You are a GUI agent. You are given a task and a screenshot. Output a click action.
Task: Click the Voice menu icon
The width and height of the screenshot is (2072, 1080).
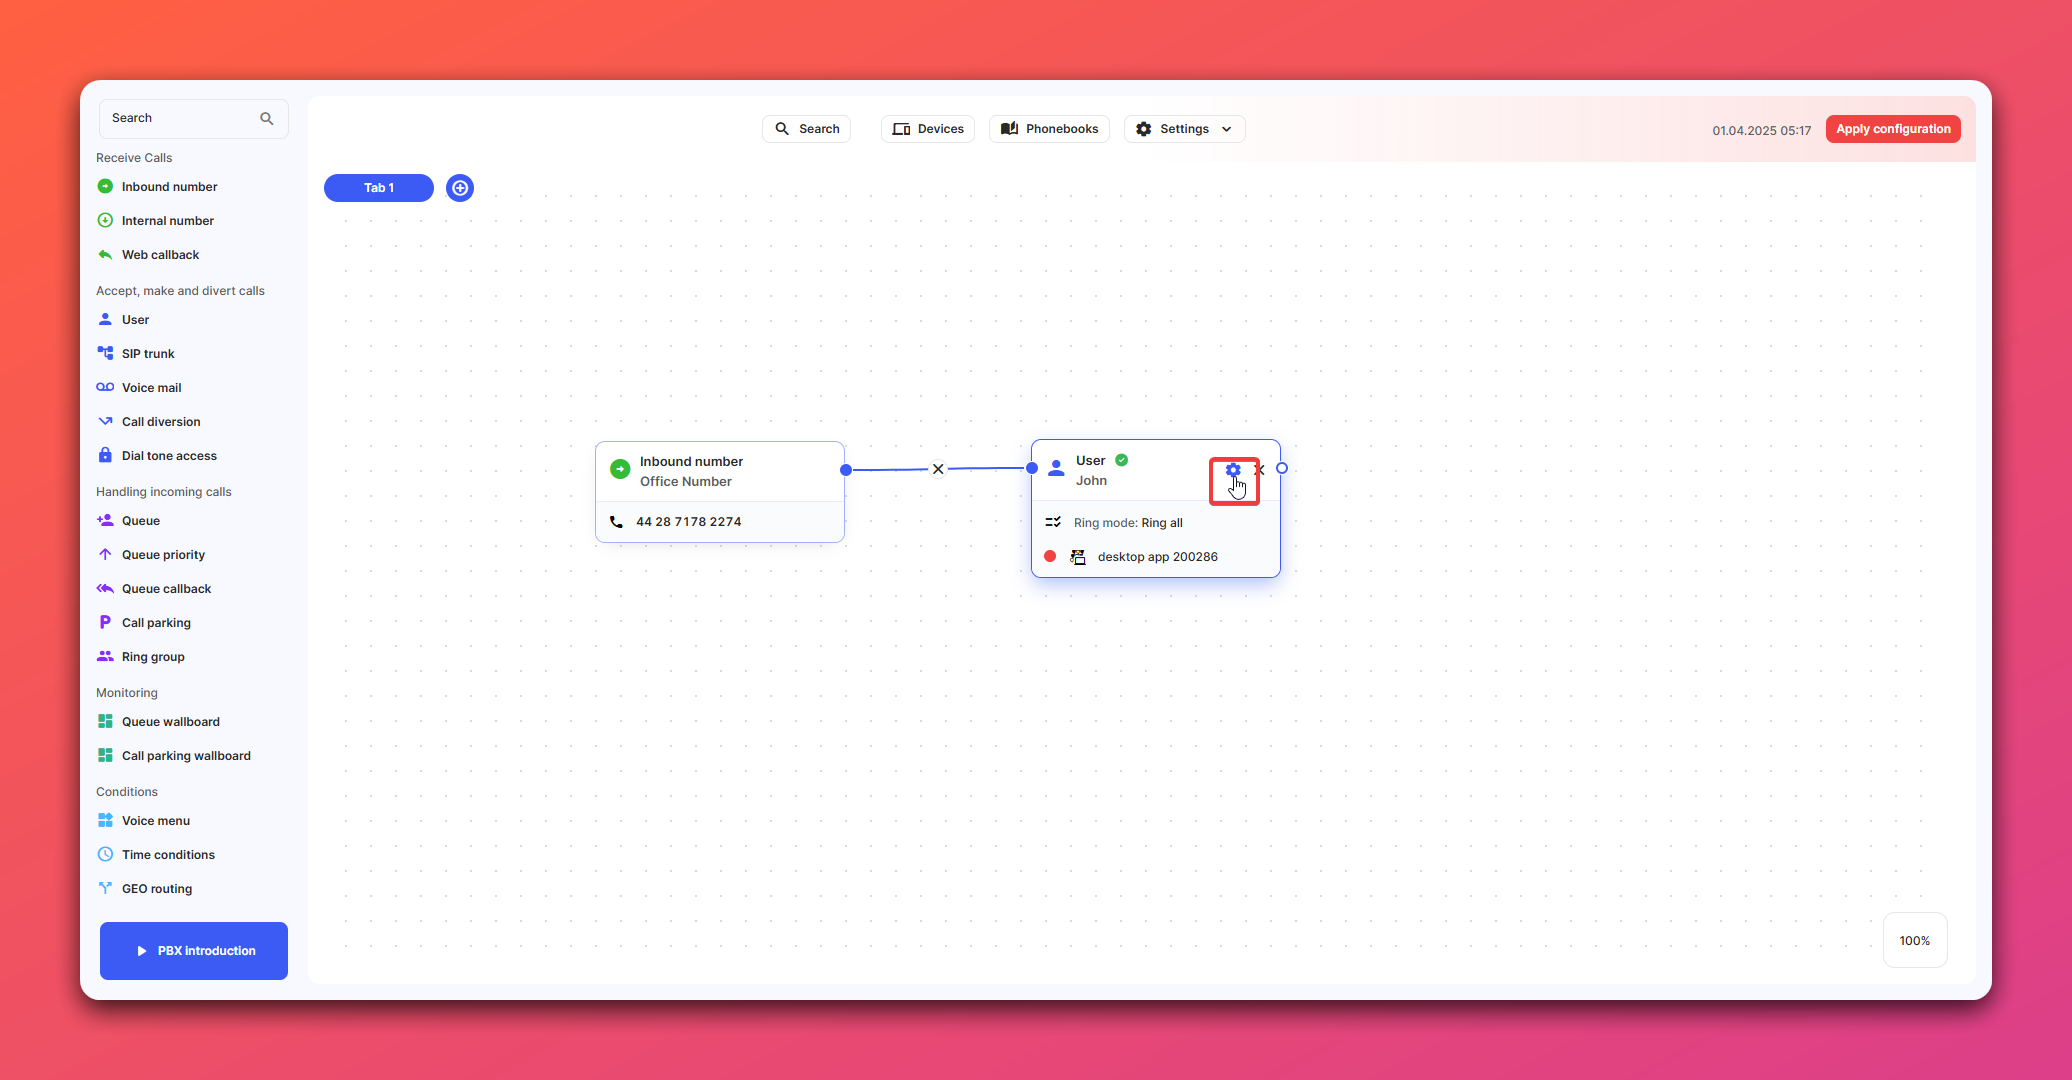(x=105, y=820)
